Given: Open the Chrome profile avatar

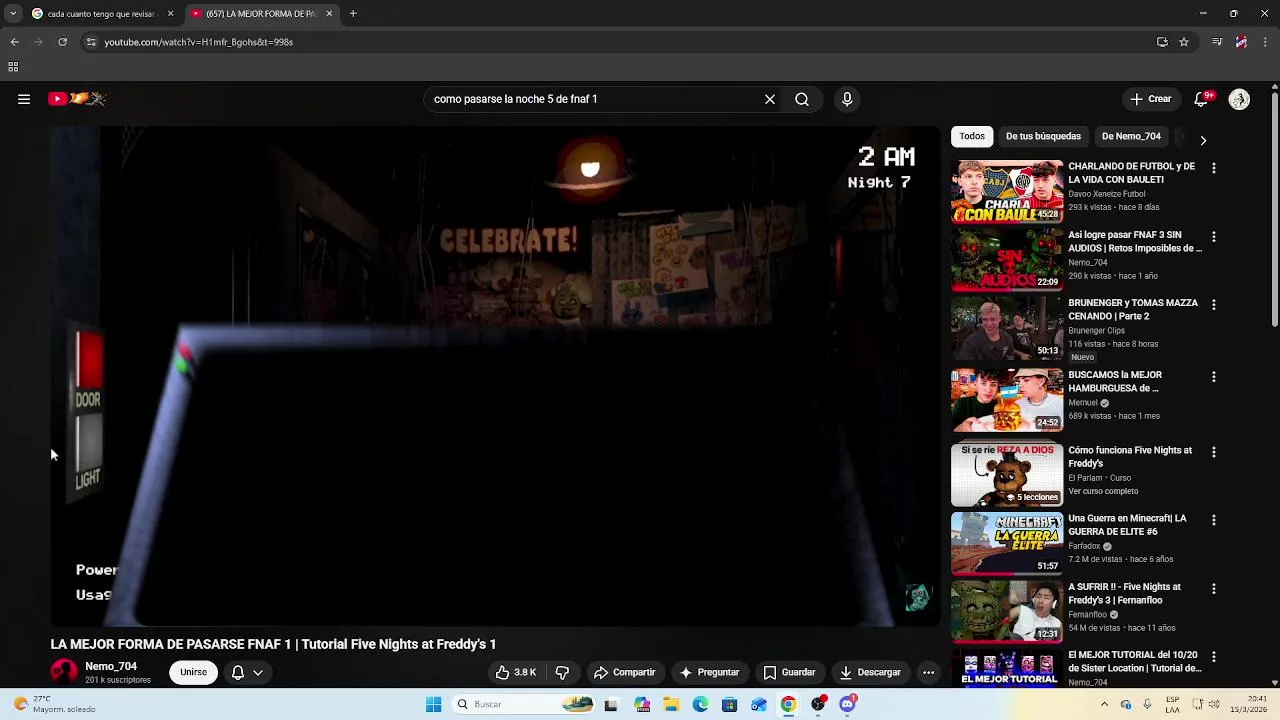Looking at the screenshot, I should (1241, 42).
